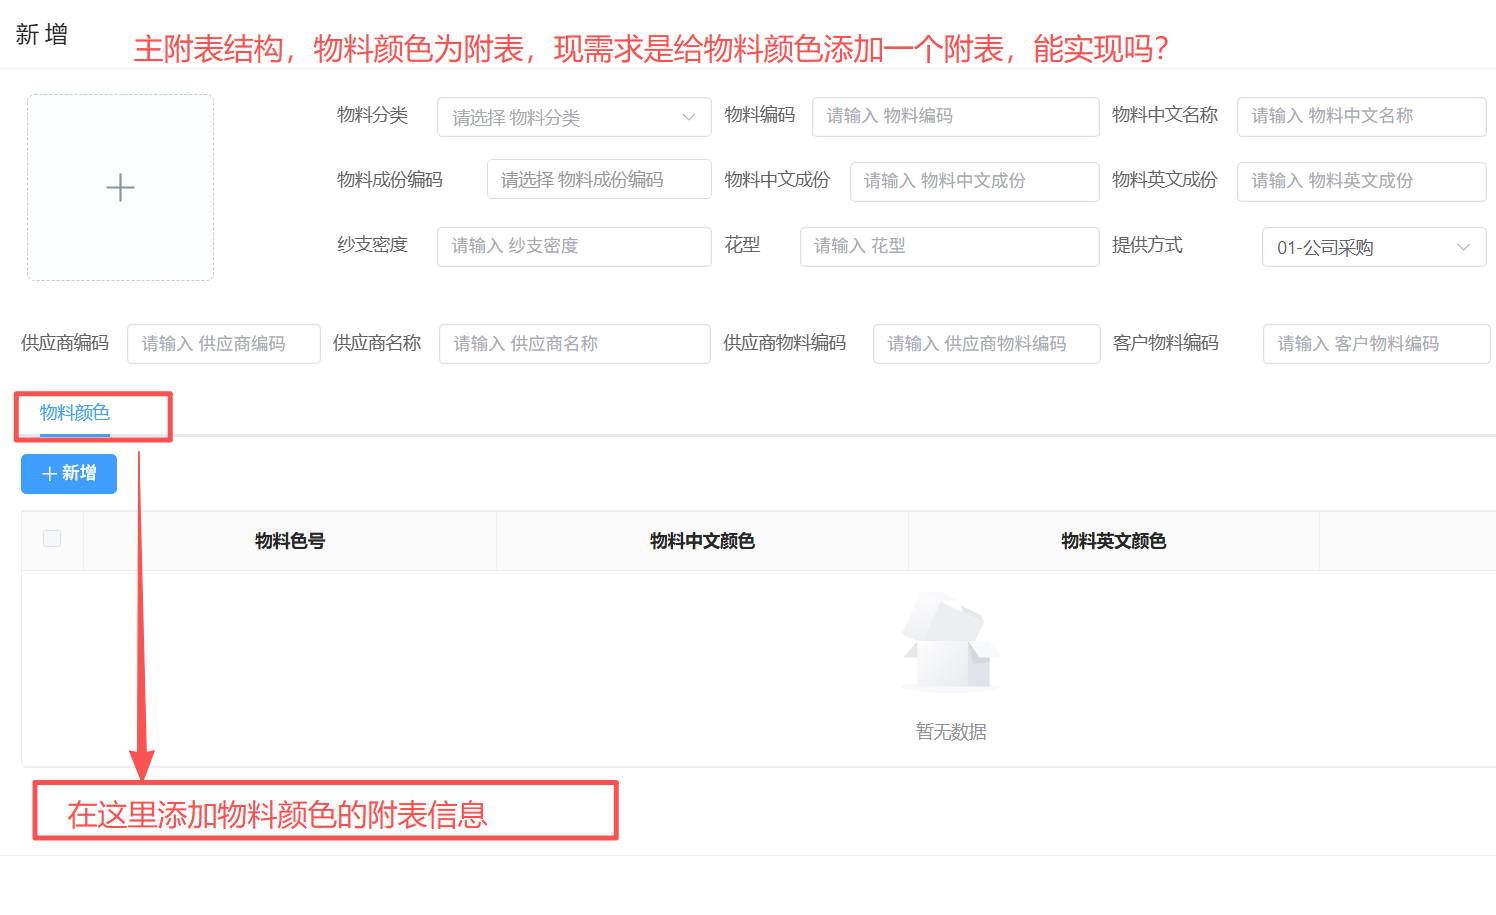Viewport: 1496px width, 915px height.
Task: Click the plus icon in image upload box
Action: coord(120,188)
